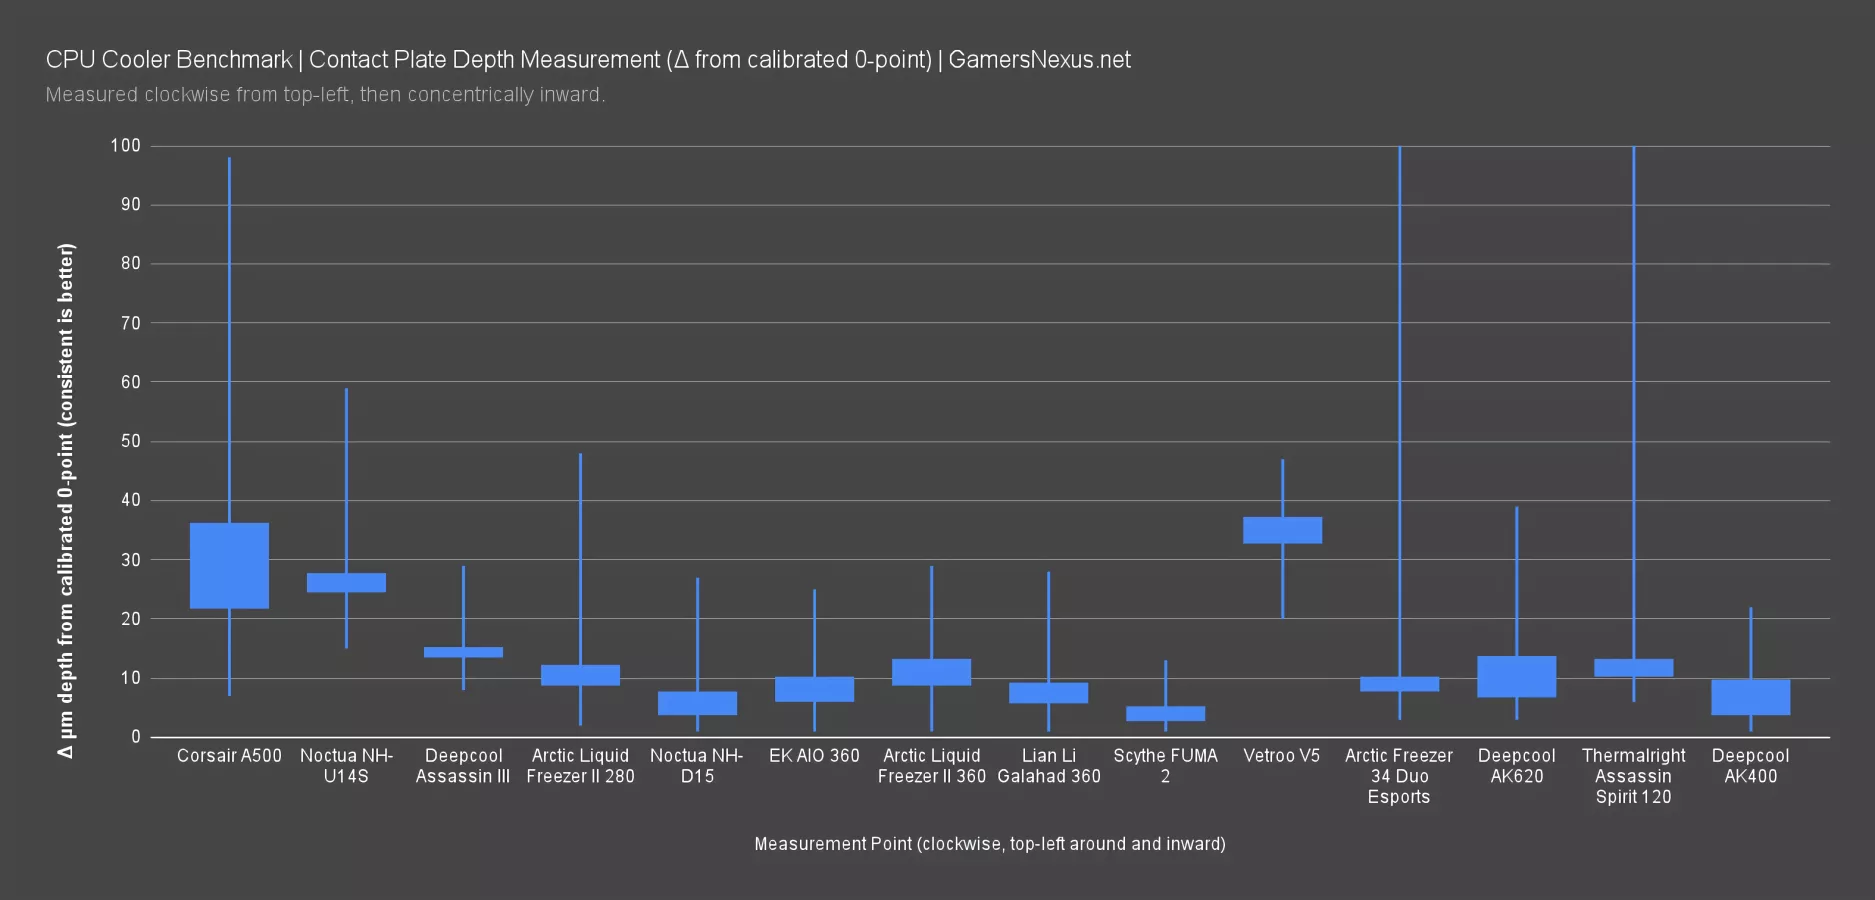Click the Scythe FUMA 2 candlestick box
The image size is (1875, 900).
1165,713
